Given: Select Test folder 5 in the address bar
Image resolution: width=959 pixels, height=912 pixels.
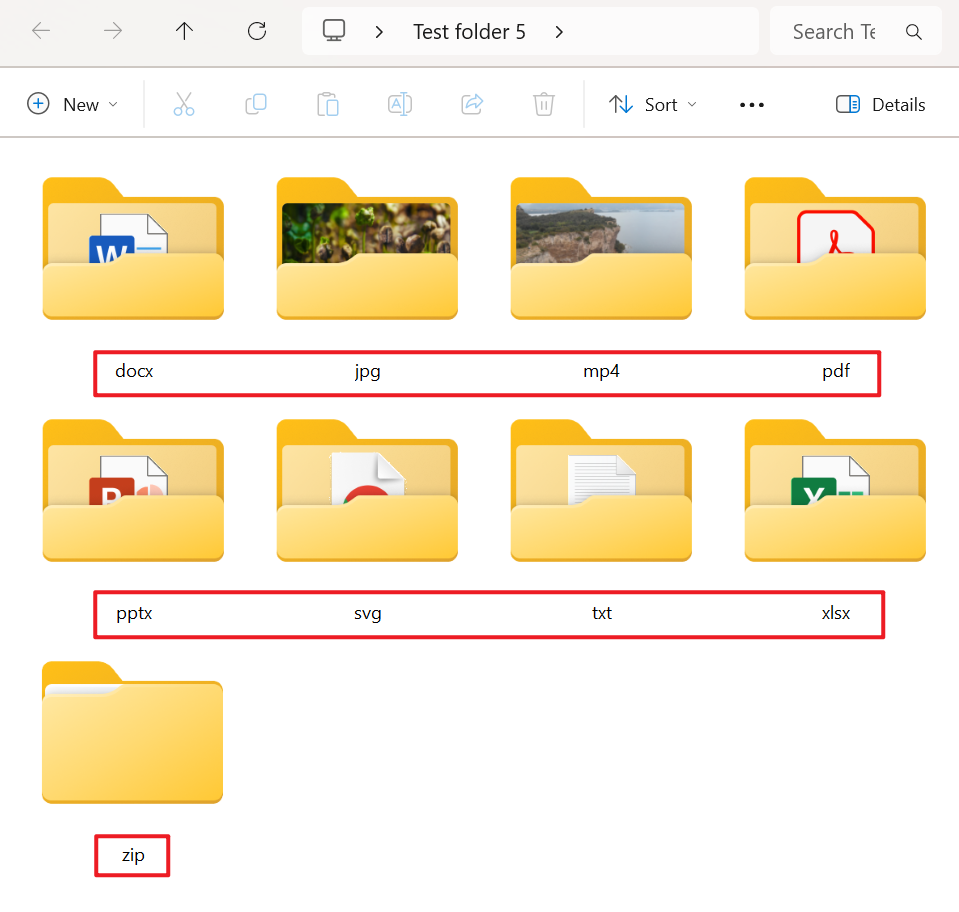Looking at the screenshot, I should (x=469, y=32).
